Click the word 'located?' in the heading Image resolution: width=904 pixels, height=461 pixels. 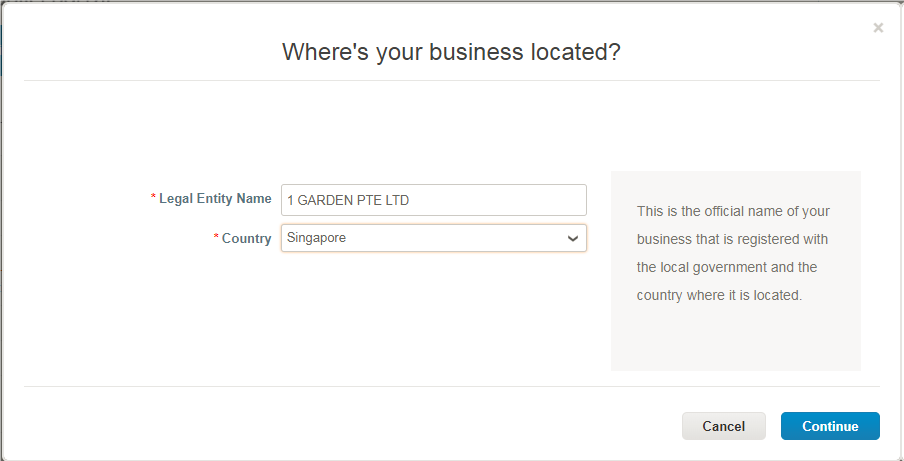pyautogui.click(x=575, y=52)
